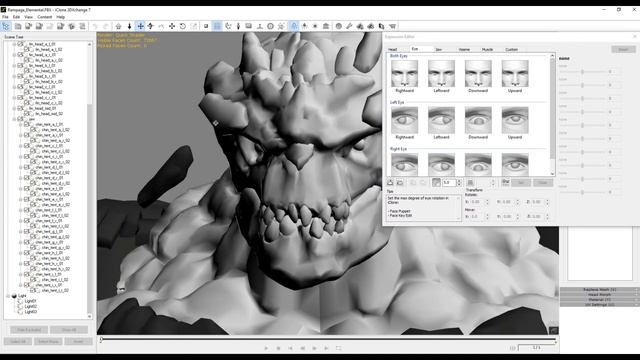Open the File menu
Viewport: 640px width, 360px height.
coord(5,17)
